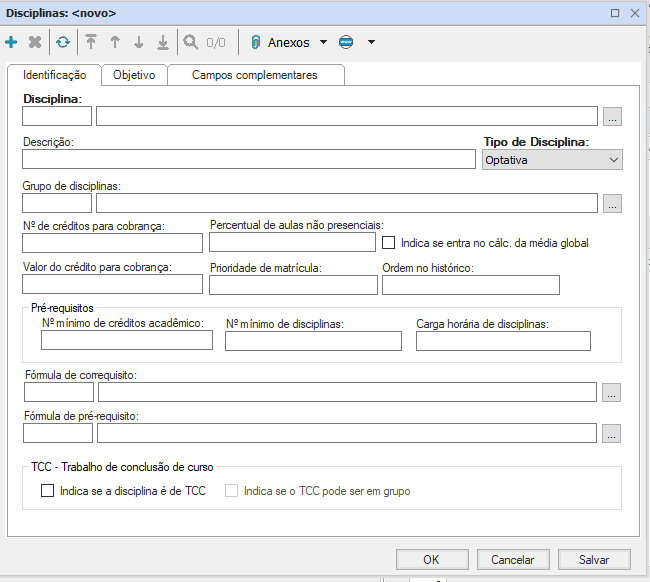Go to last record arrow icon
Viewport: 650px width, 582px height.
pos(162,43)
